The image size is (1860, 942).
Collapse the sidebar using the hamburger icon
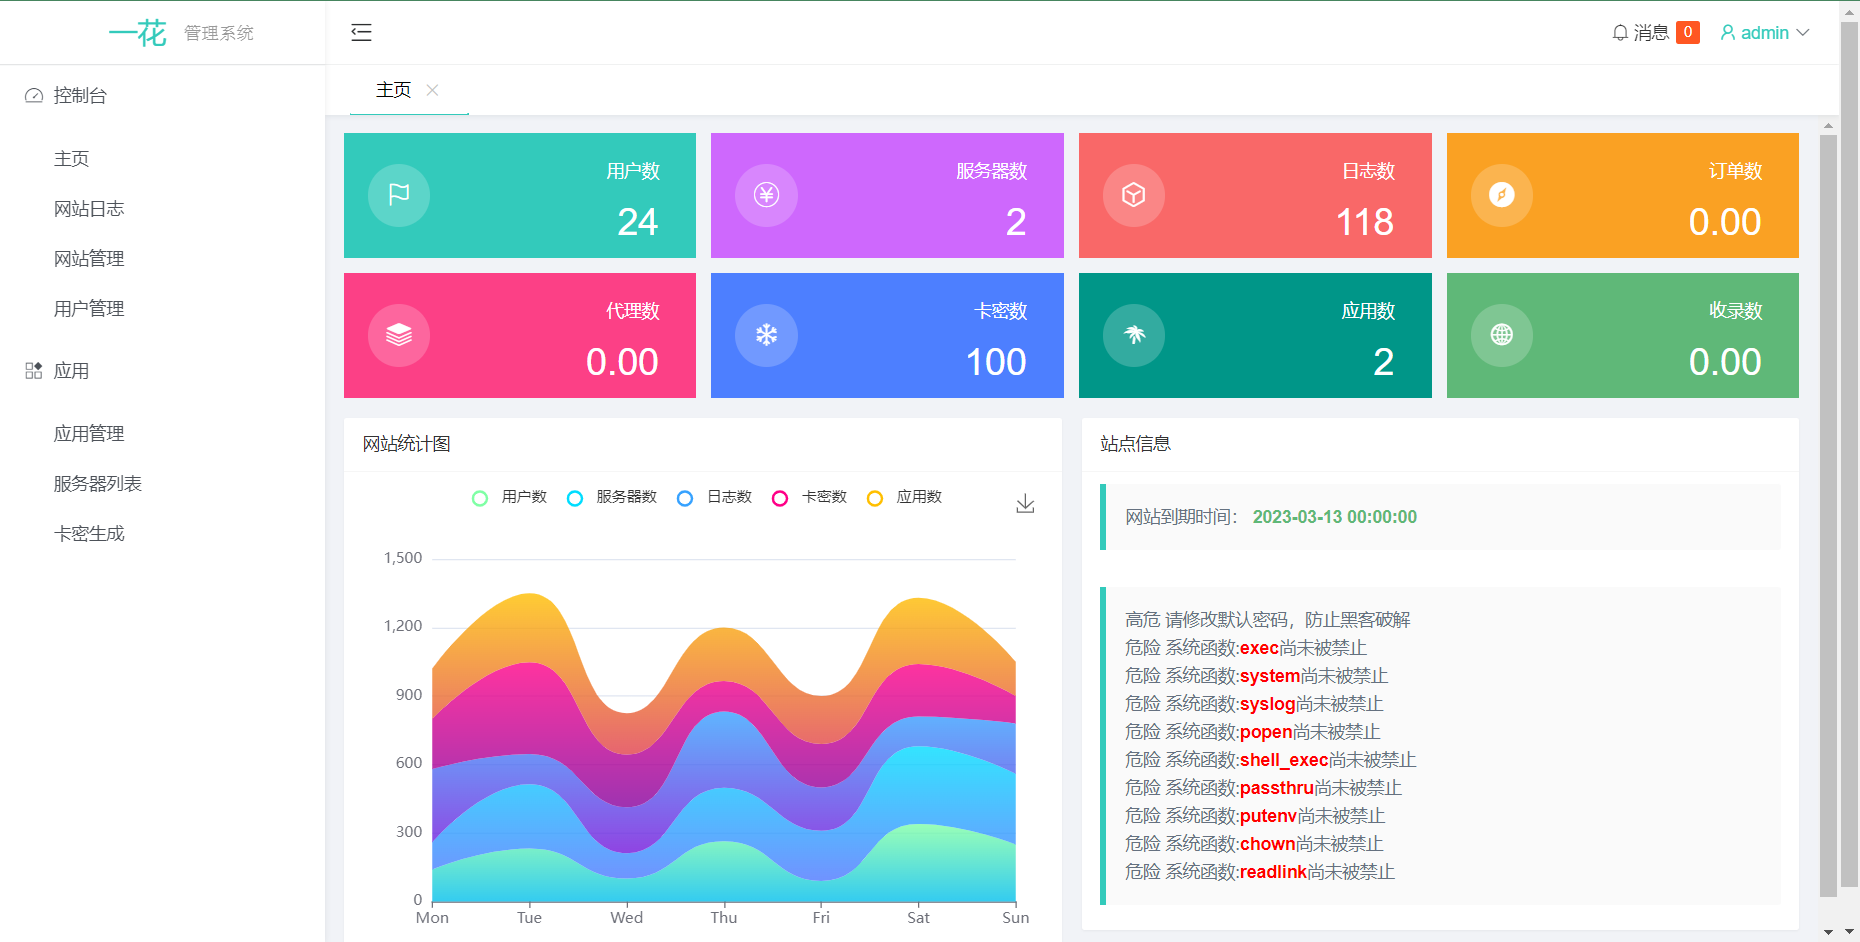[x=361, y=32]
